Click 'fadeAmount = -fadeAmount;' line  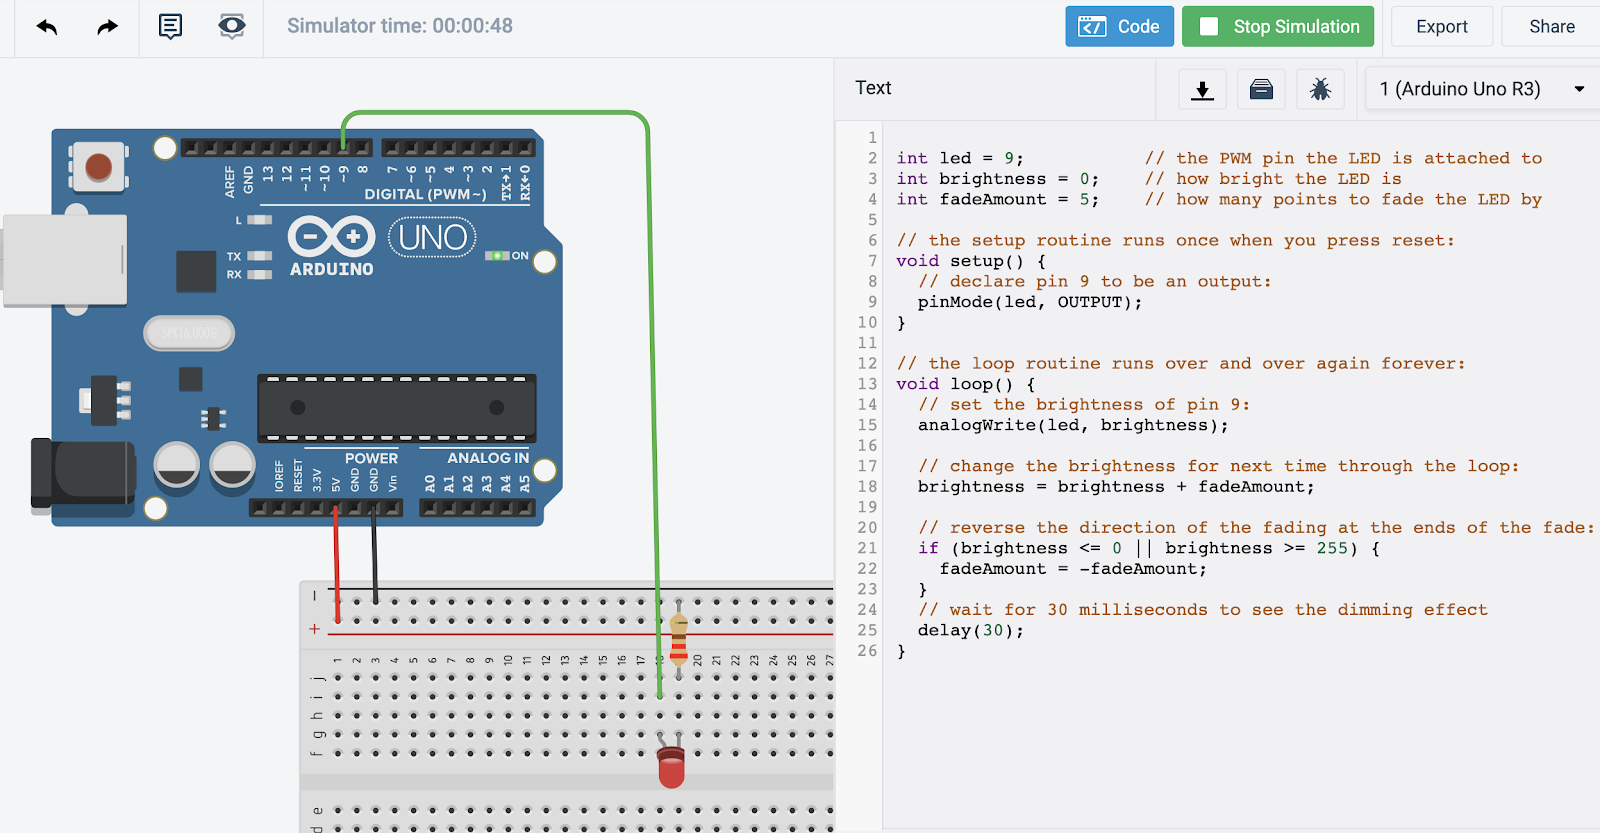(x=1073, y=569)
